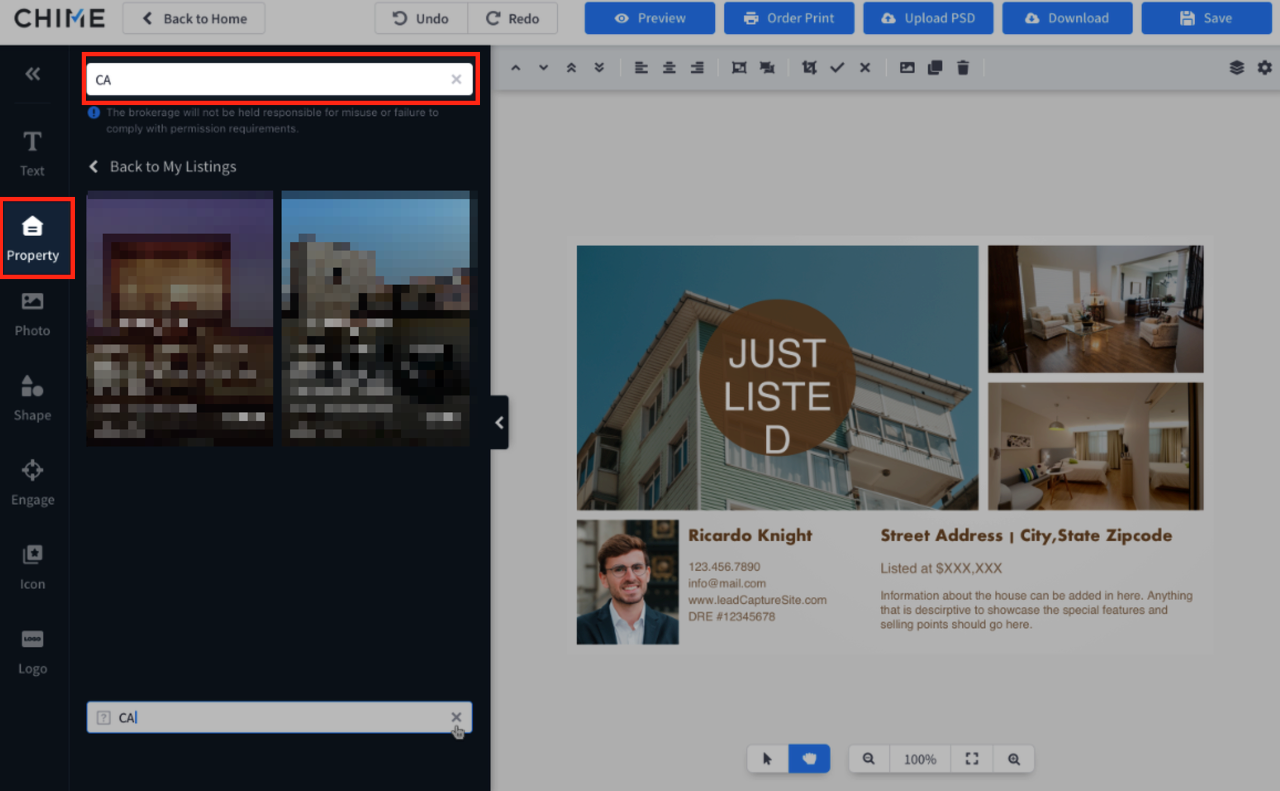The height and width of the screenshot is (791, 1280).
Task: Duplicate the selected element
Action: tap(935, 68)
